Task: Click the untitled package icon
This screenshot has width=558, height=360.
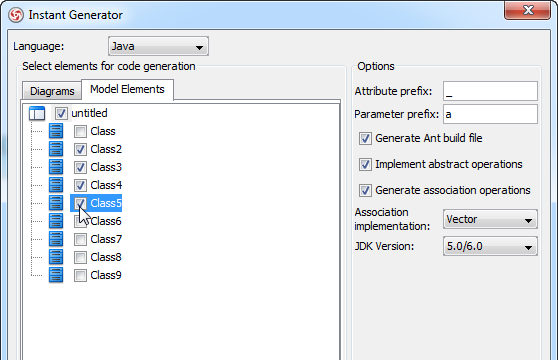Action: click(37, 113)
